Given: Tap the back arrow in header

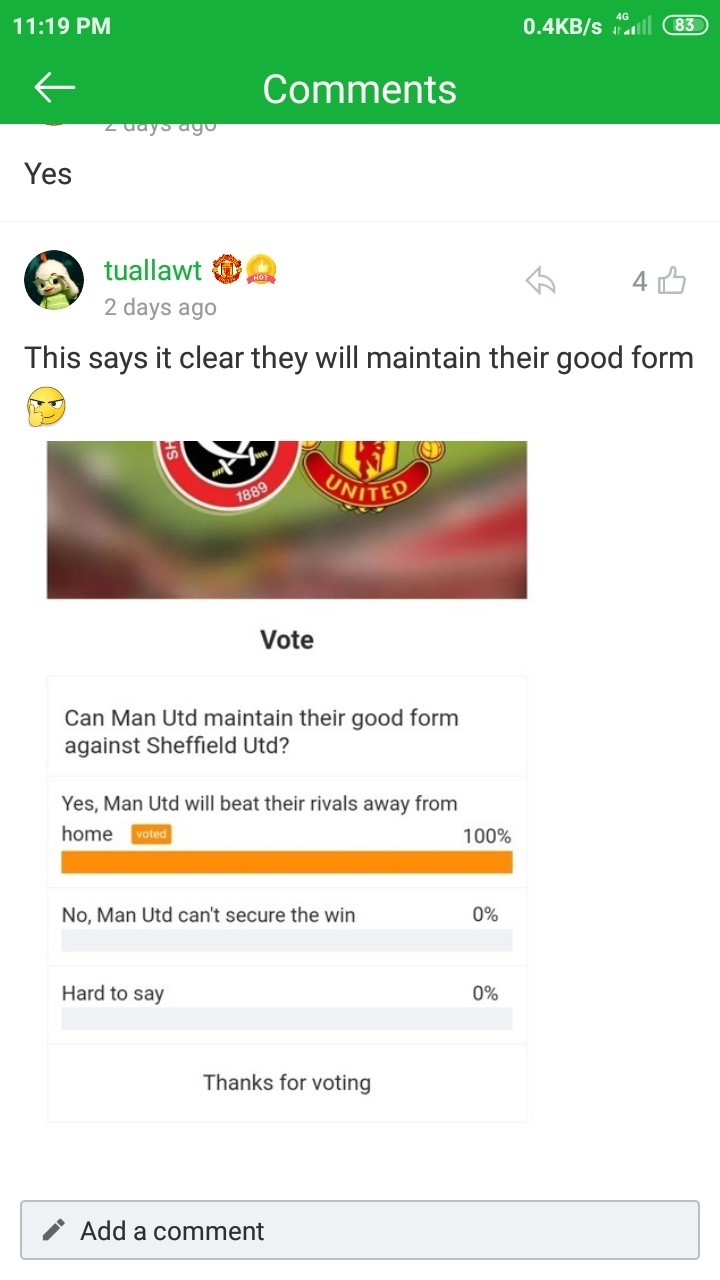Looking at the screenshot, I should (x=55, y=88).
